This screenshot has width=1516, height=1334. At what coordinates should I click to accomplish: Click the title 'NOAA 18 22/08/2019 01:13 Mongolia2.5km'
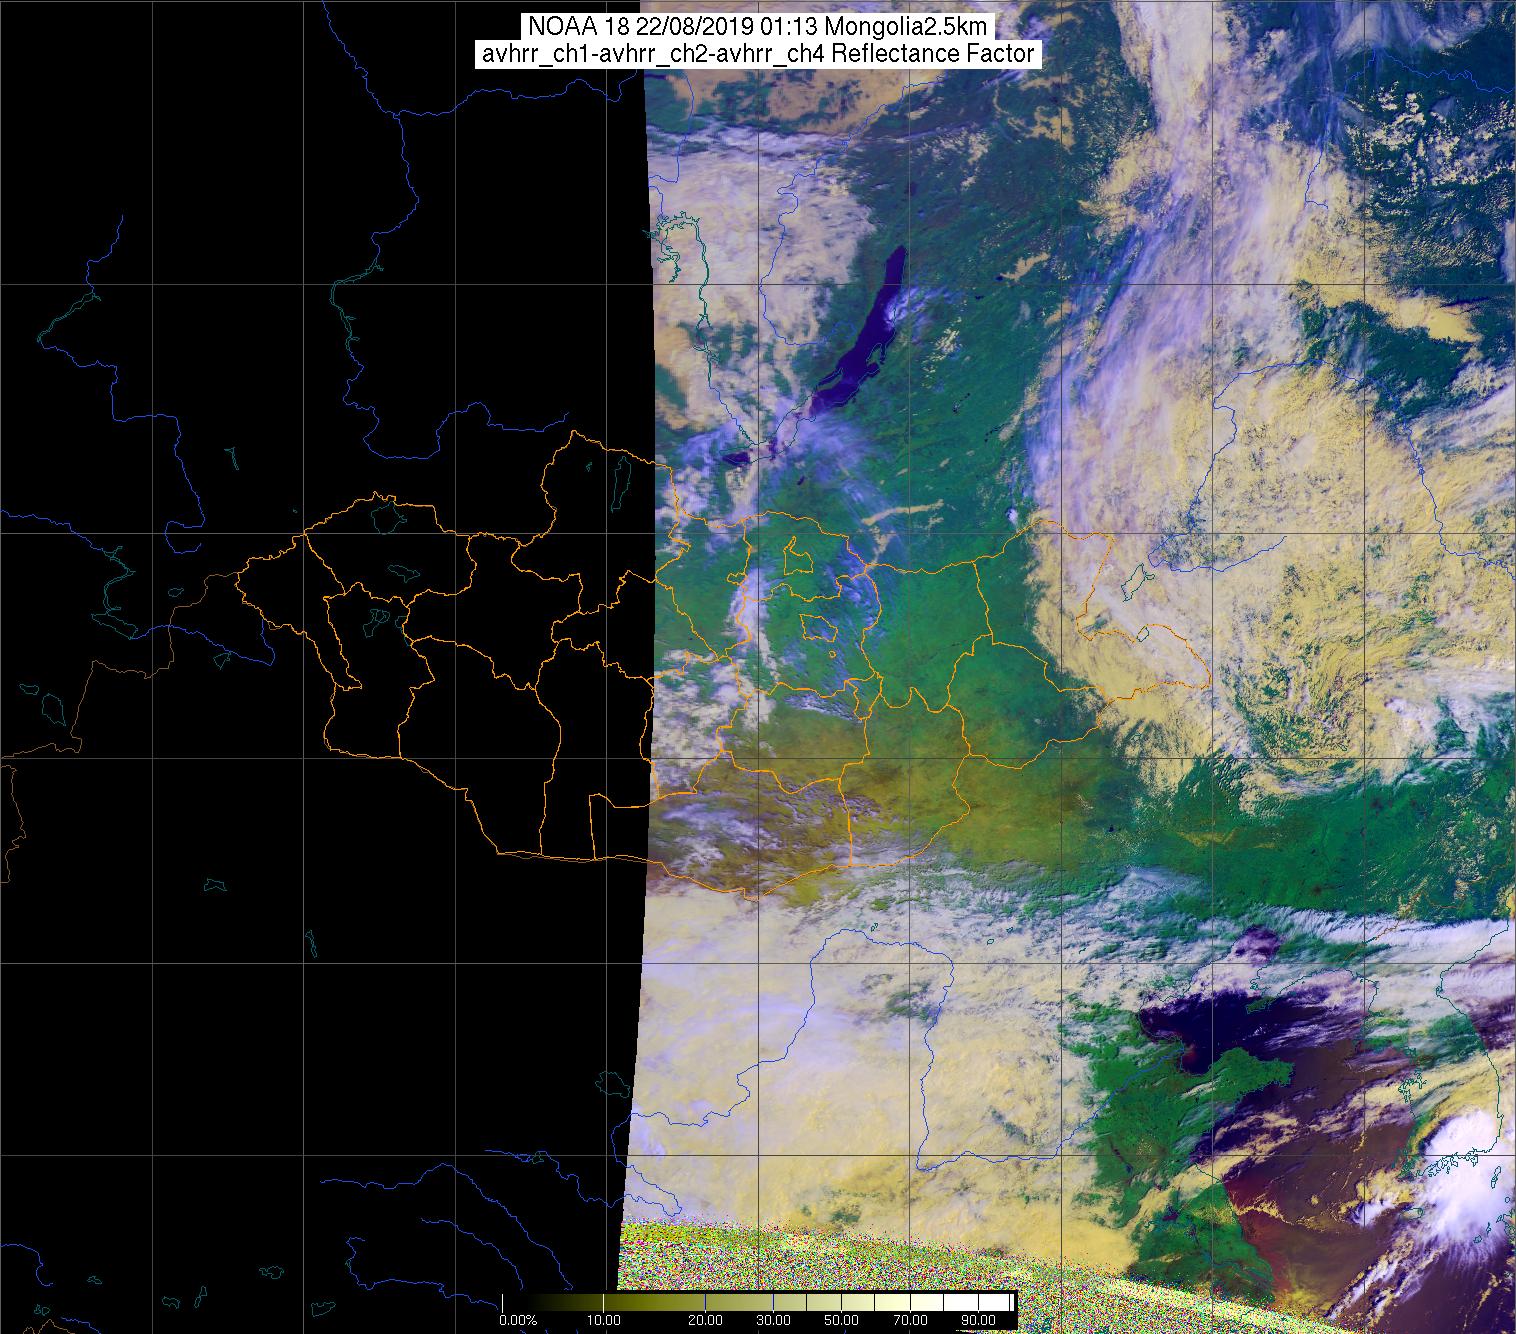pos(758,26)
